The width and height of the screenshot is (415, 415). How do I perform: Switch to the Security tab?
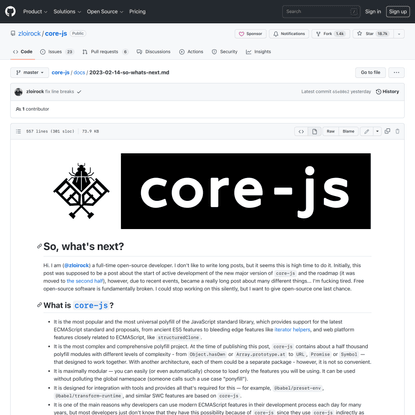point(225,52)
